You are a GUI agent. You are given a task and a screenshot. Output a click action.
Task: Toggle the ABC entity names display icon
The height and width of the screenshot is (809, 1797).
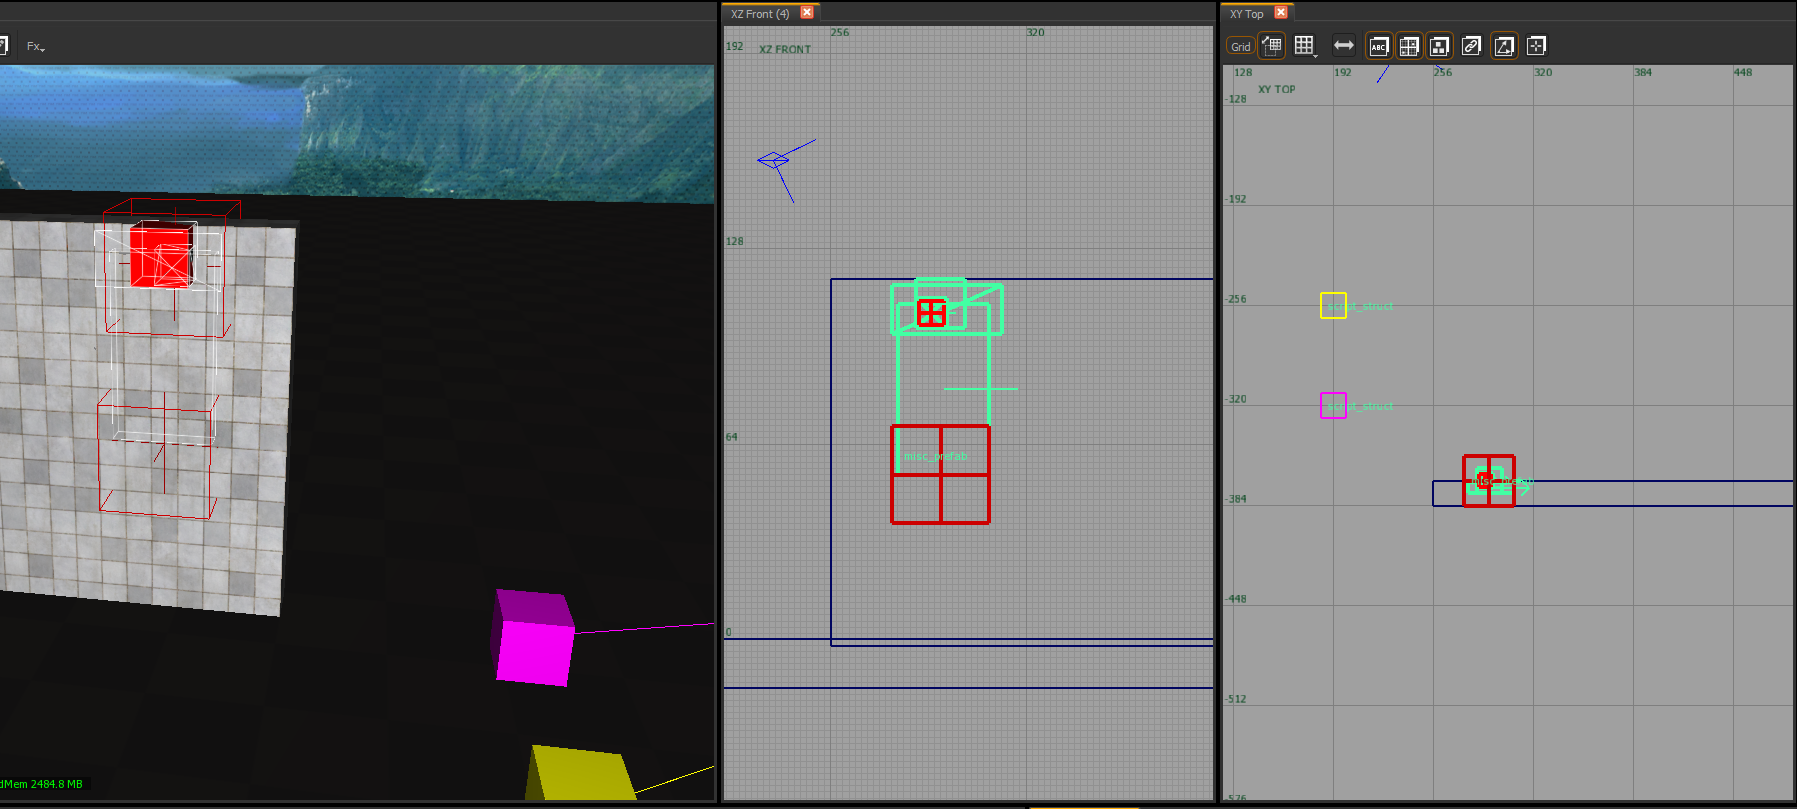click(x=1379, y=46)
